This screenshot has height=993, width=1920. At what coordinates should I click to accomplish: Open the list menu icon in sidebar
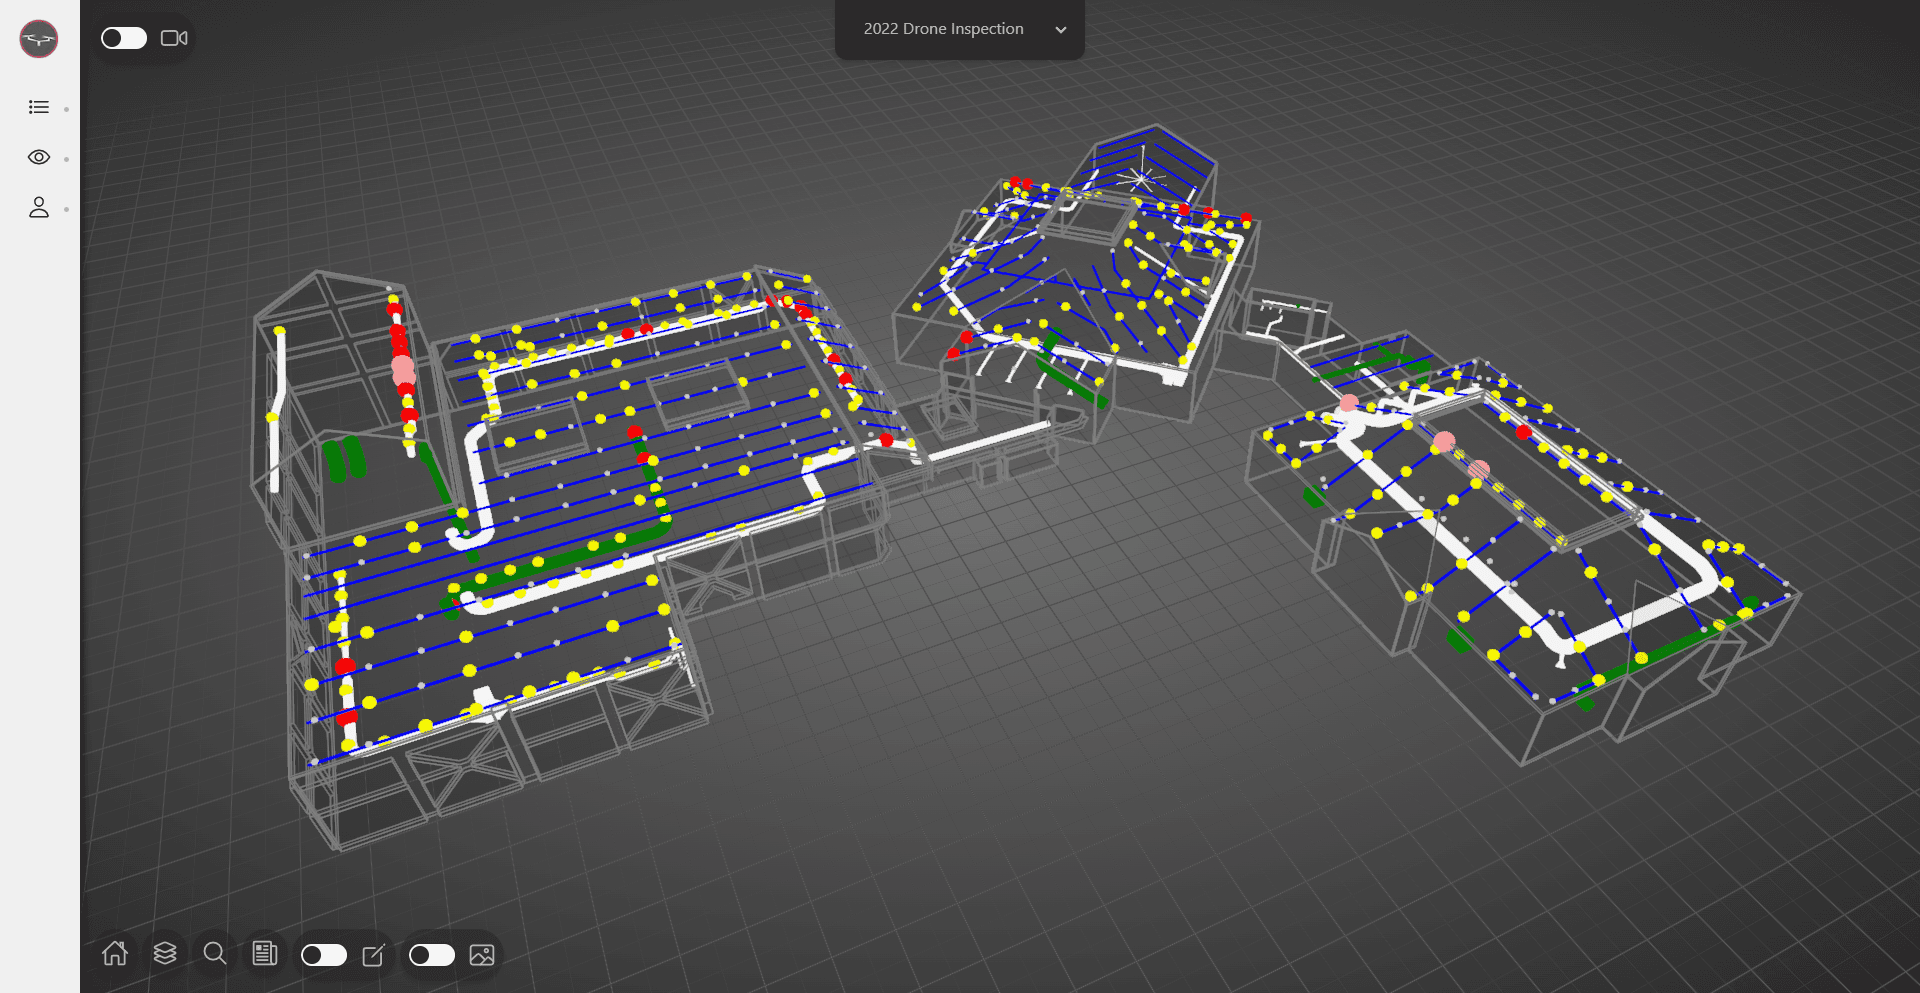pyautogui.click(x=39, y=107)
